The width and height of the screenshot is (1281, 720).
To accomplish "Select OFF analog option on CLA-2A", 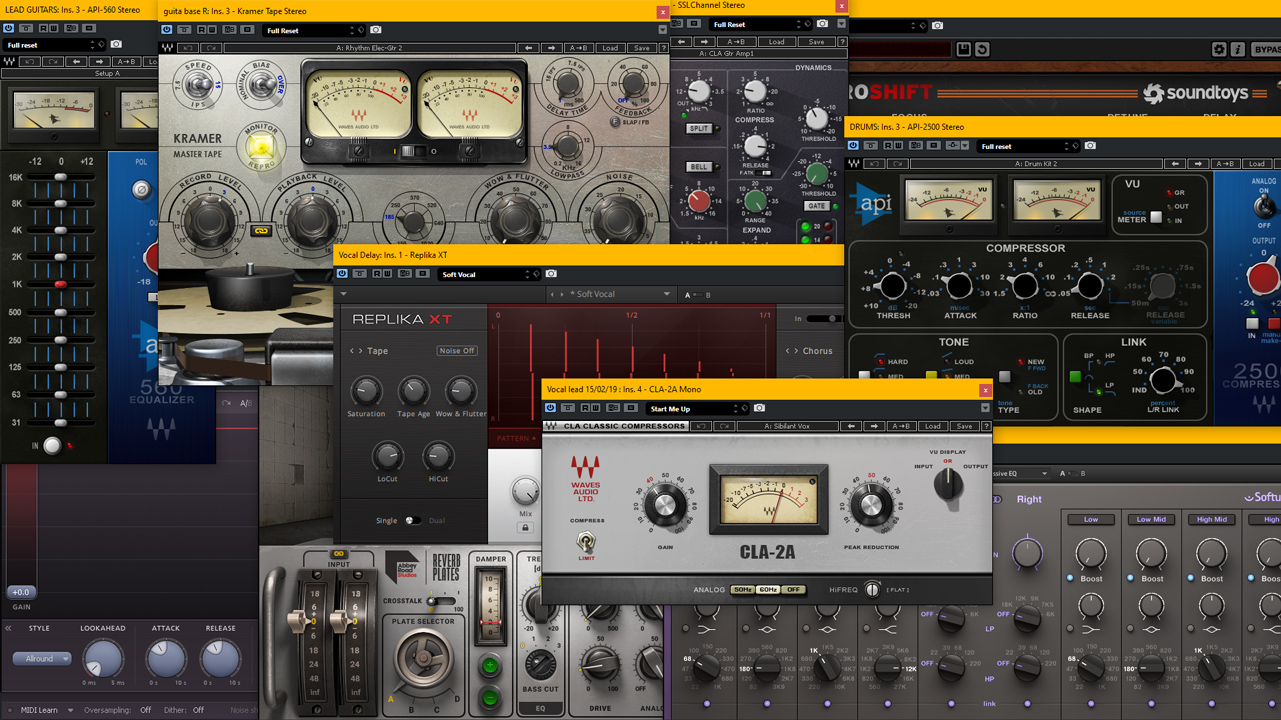I will tap(793, 590).
